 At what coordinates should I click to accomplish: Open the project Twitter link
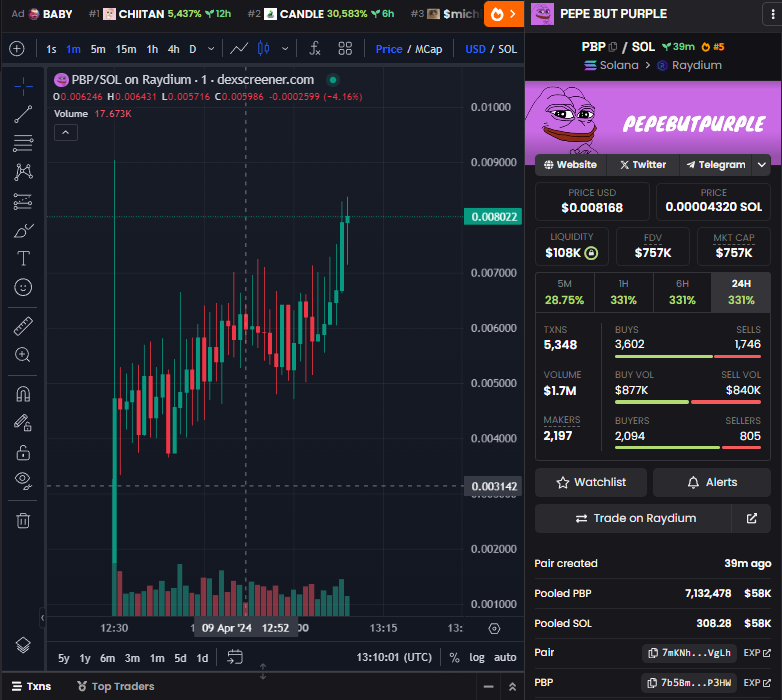point(643,165)
